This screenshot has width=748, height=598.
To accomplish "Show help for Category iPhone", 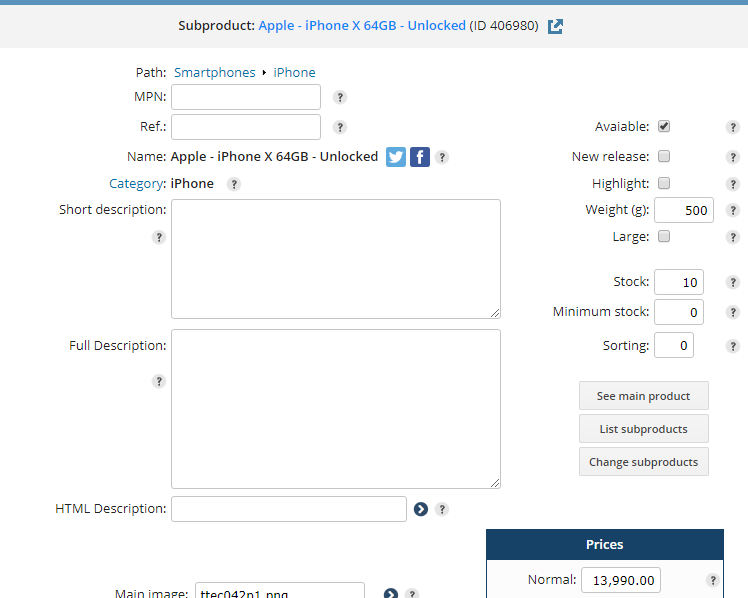I will 234,184.
